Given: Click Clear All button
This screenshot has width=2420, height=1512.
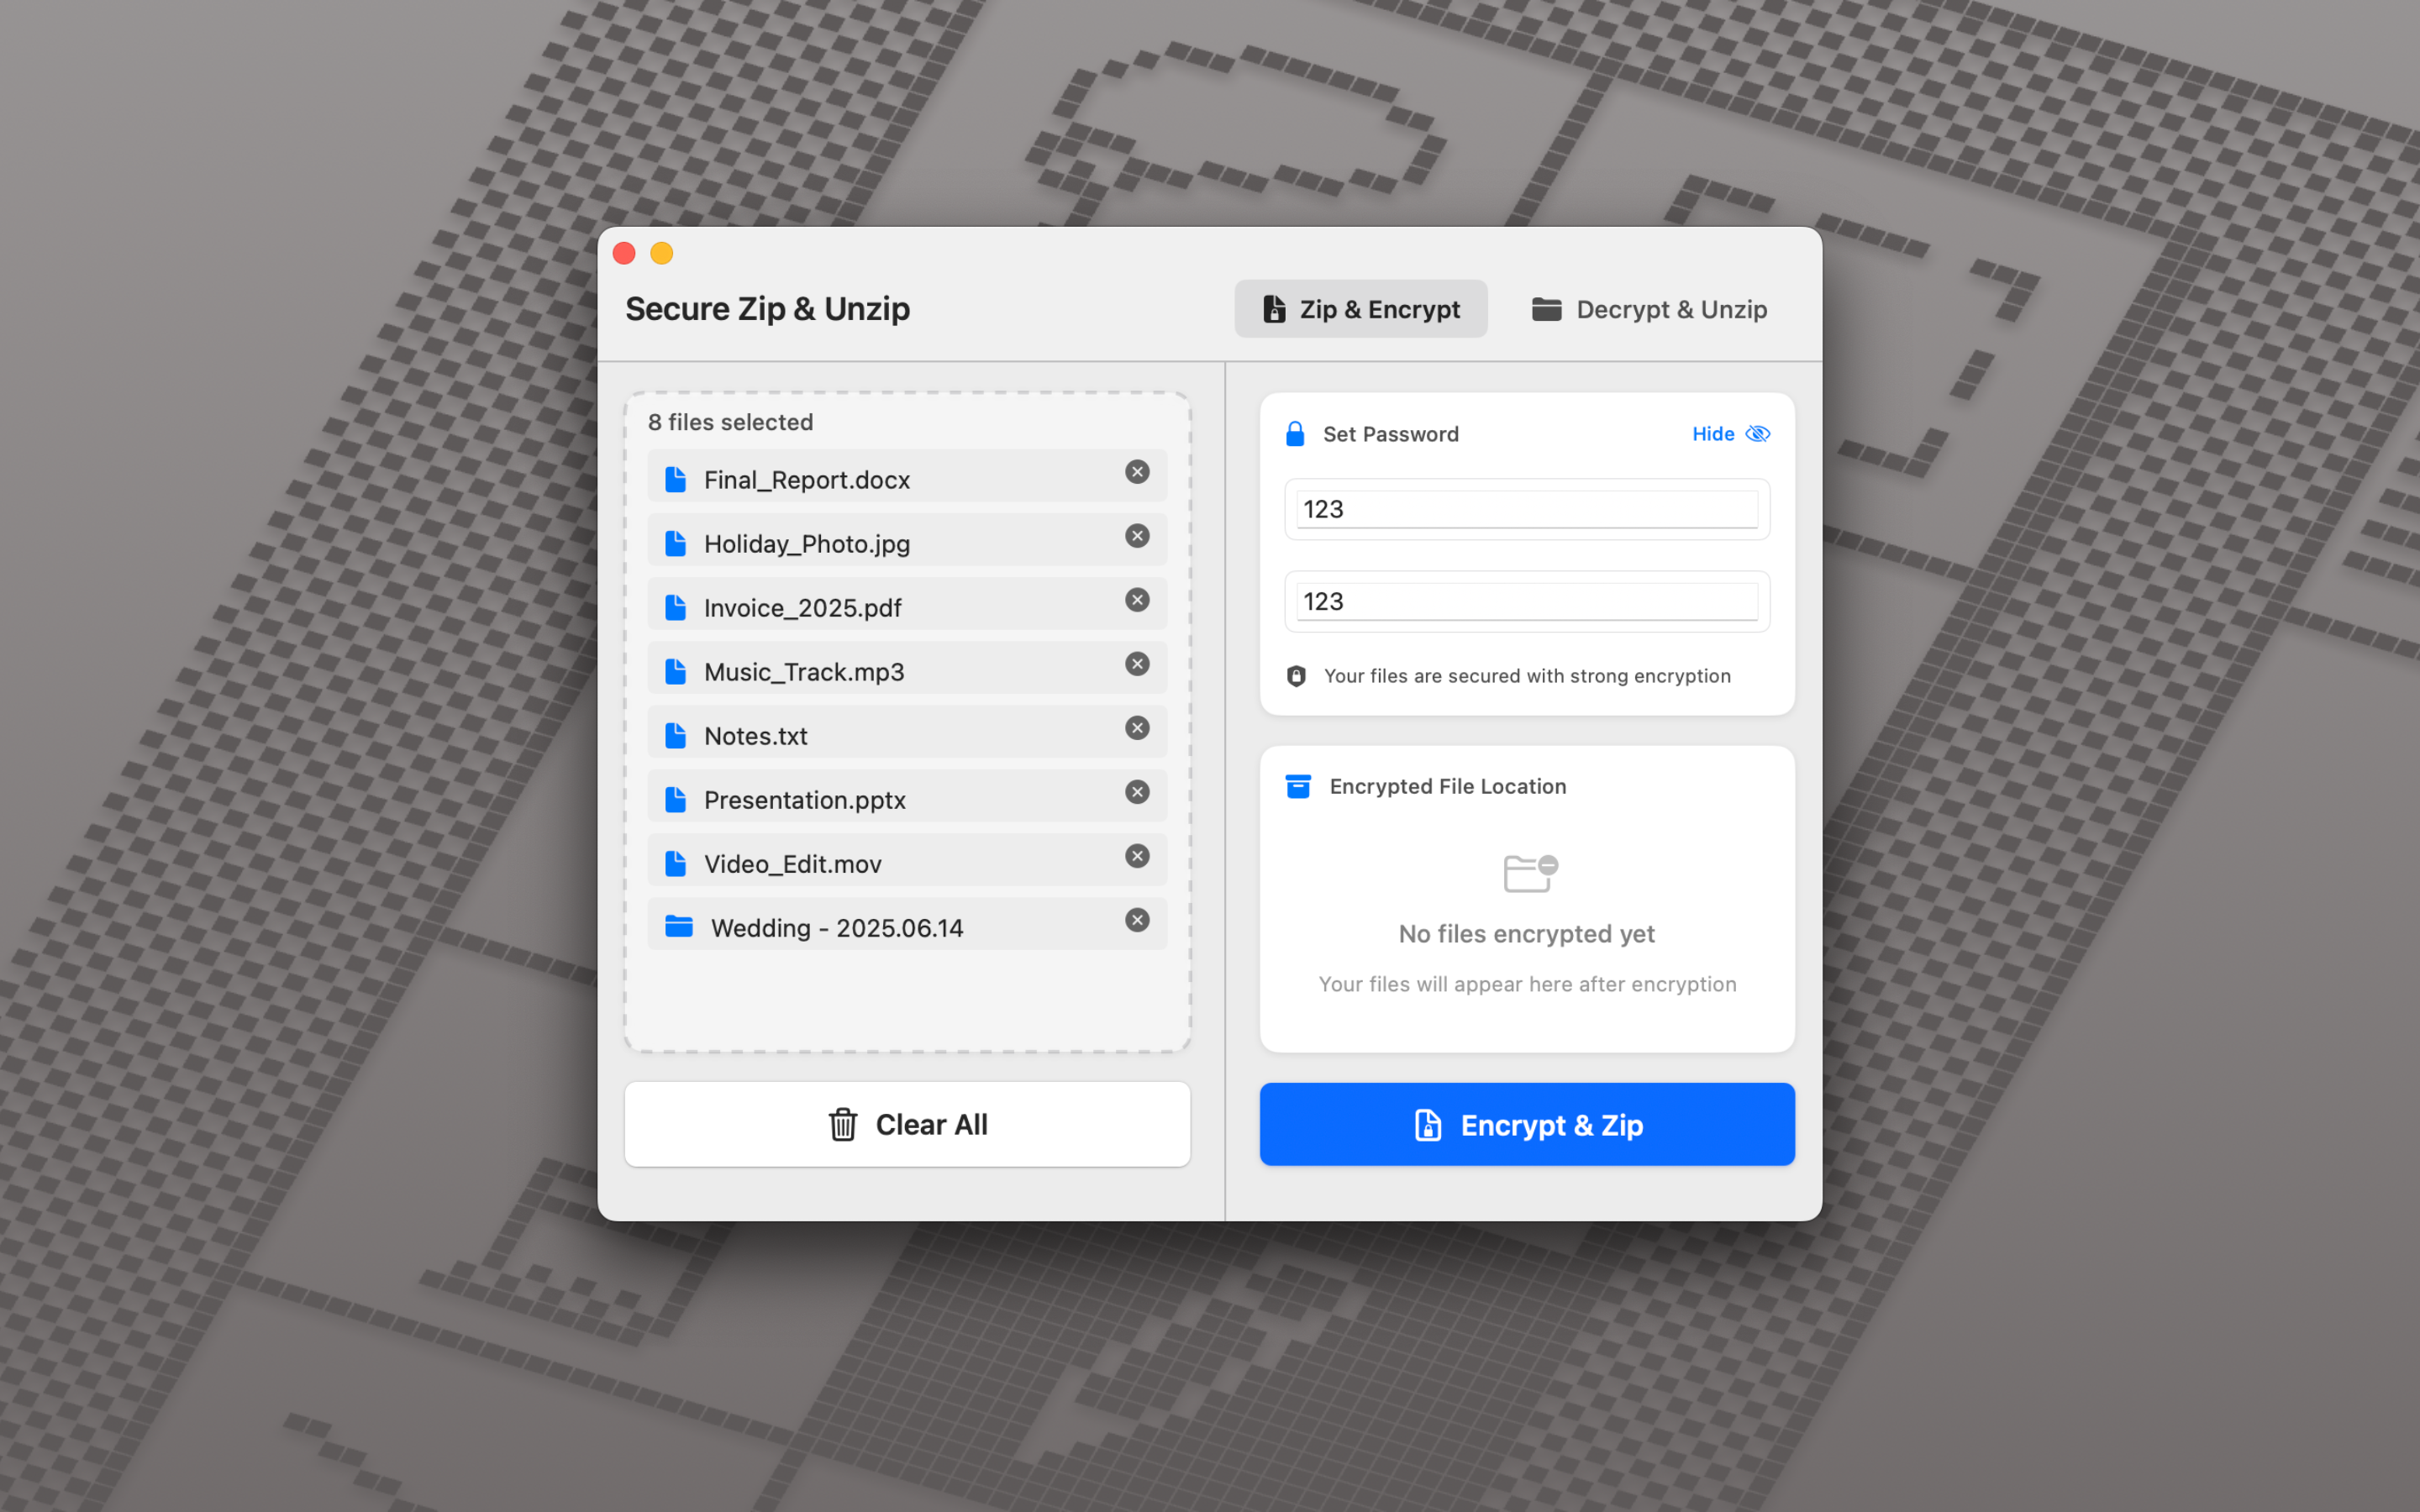Looking at the screenshot, I should 907,1124.
